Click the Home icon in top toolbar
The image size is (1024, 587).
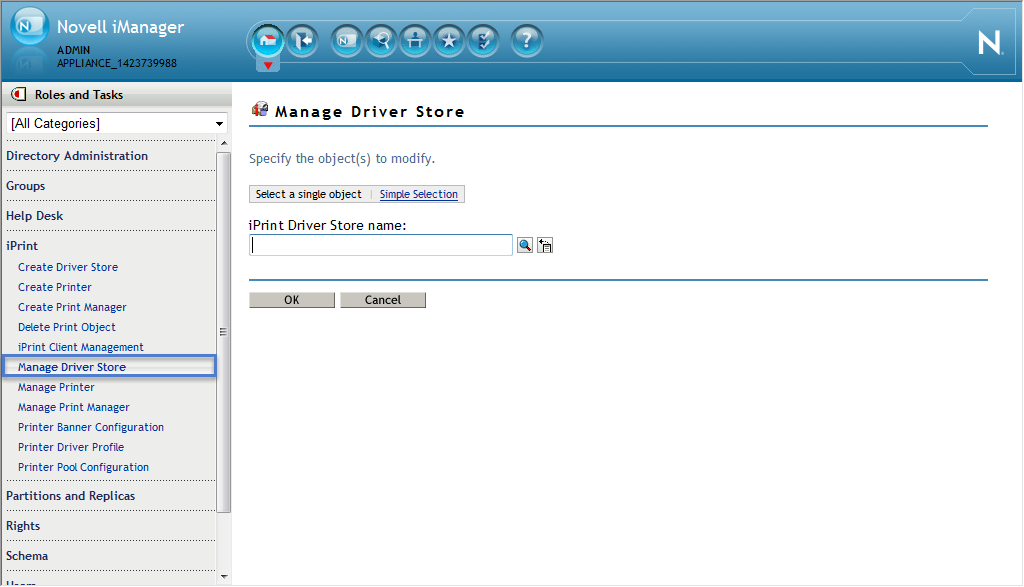point(268,41)
